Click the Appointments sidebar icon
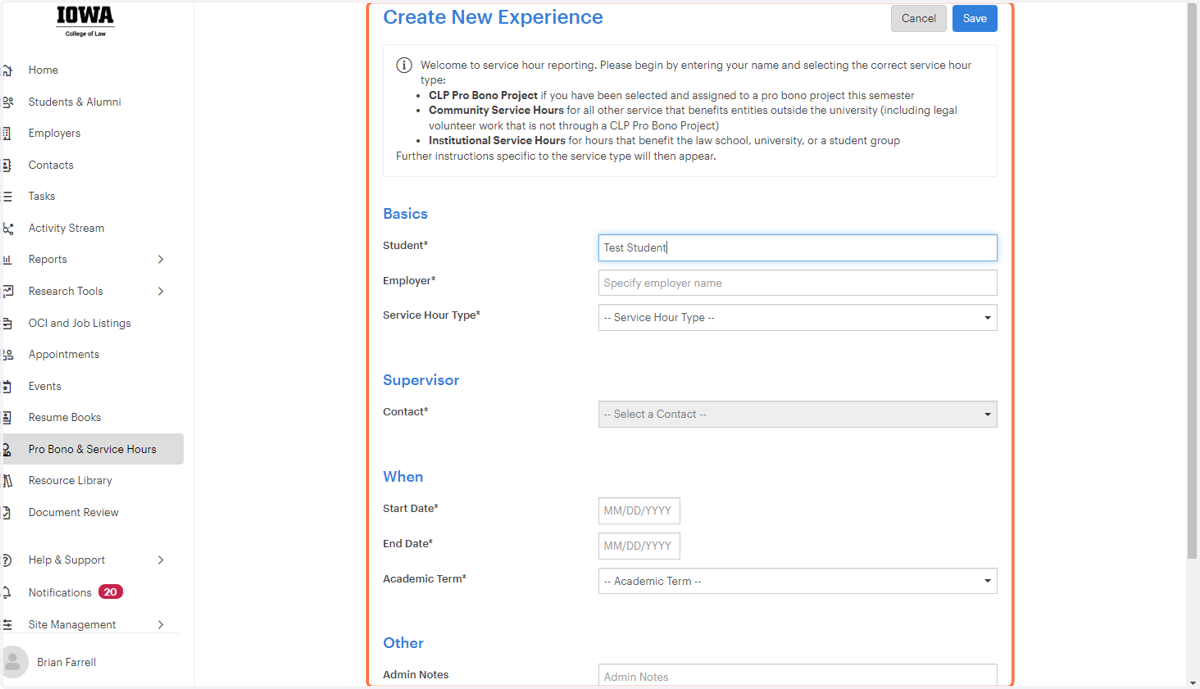This screenshot has height=689, width=1200. click(7, 354)
